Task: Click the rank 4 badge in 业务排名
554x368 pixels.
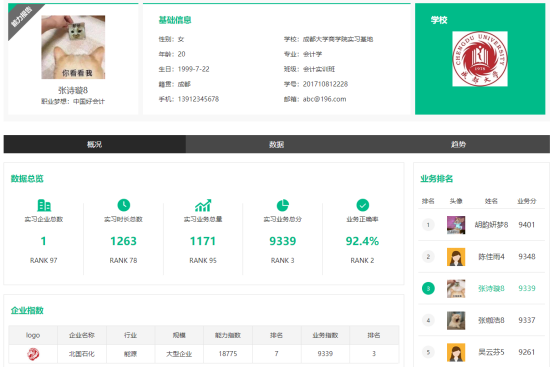Action: pos(428,320)
